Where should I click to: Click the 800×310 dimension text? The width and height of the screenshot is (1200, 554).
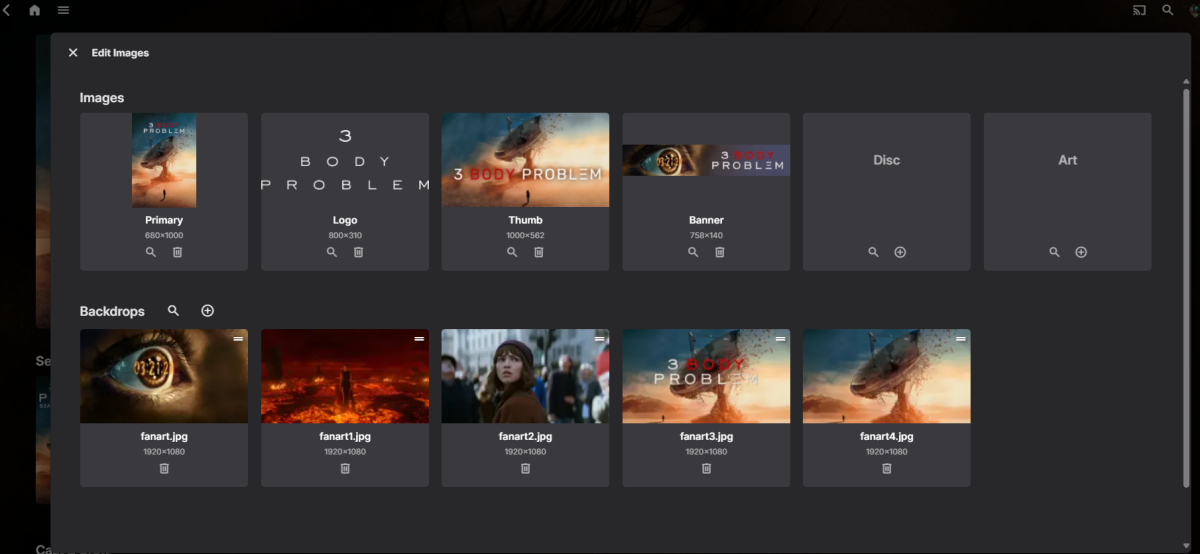[345, 236]
